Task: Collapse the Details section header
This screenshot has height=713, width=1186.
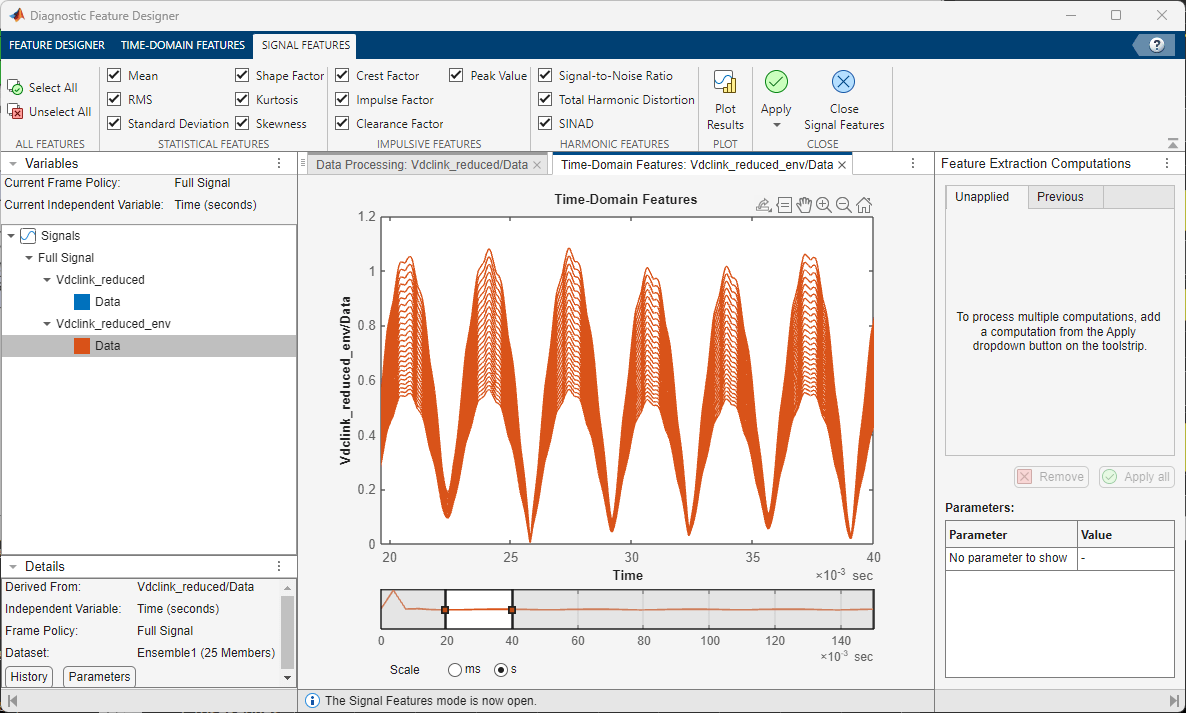Action: pos(12,566)
